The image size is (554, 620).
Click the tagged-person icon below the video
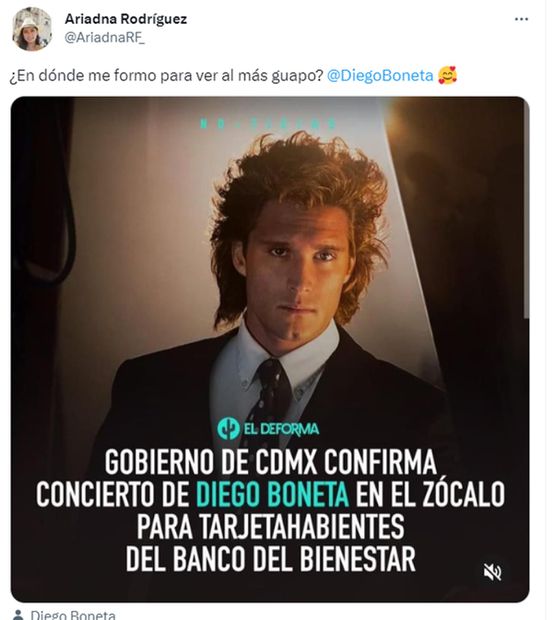point(18,615)
